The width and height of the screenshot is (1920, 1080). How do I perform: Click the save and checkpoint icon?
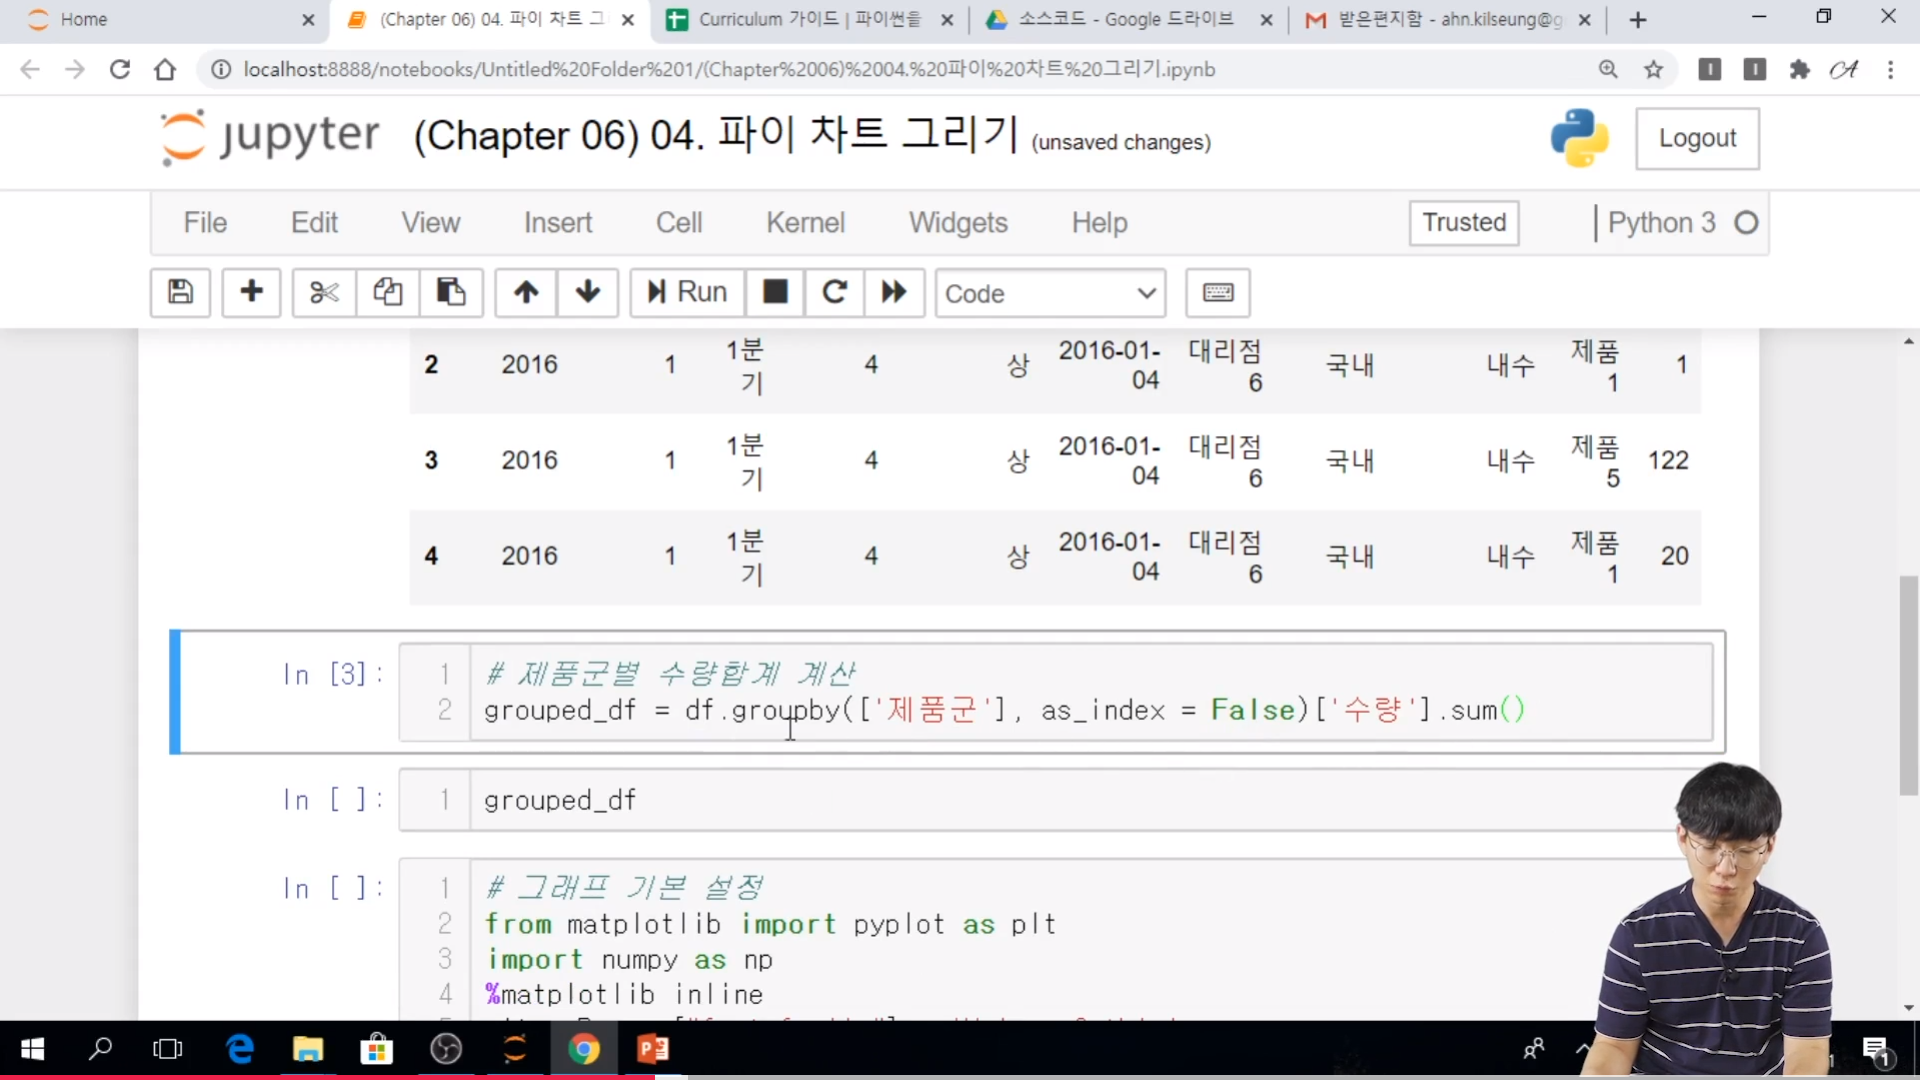[x=180, y=292]
